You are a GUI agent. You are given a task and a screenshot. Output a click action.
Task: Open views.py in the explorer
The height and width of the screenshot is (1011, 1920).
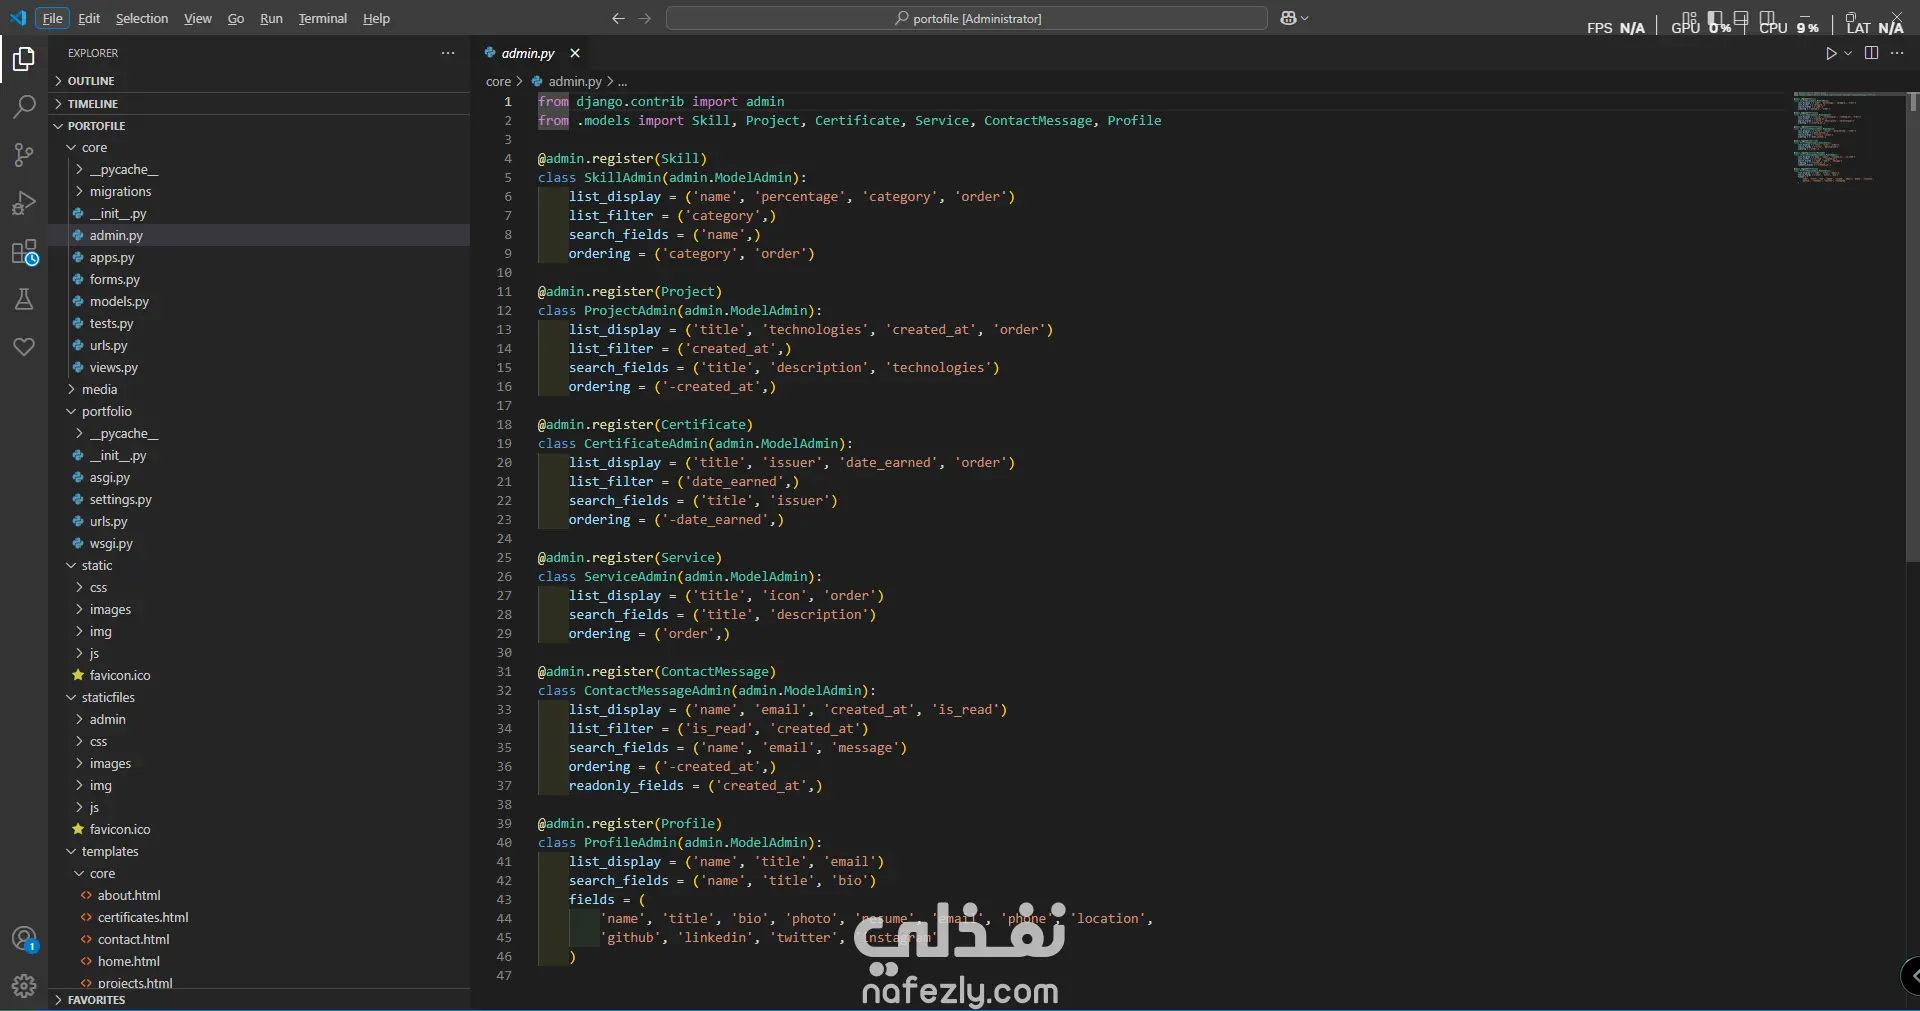click(x=260, y=368)
